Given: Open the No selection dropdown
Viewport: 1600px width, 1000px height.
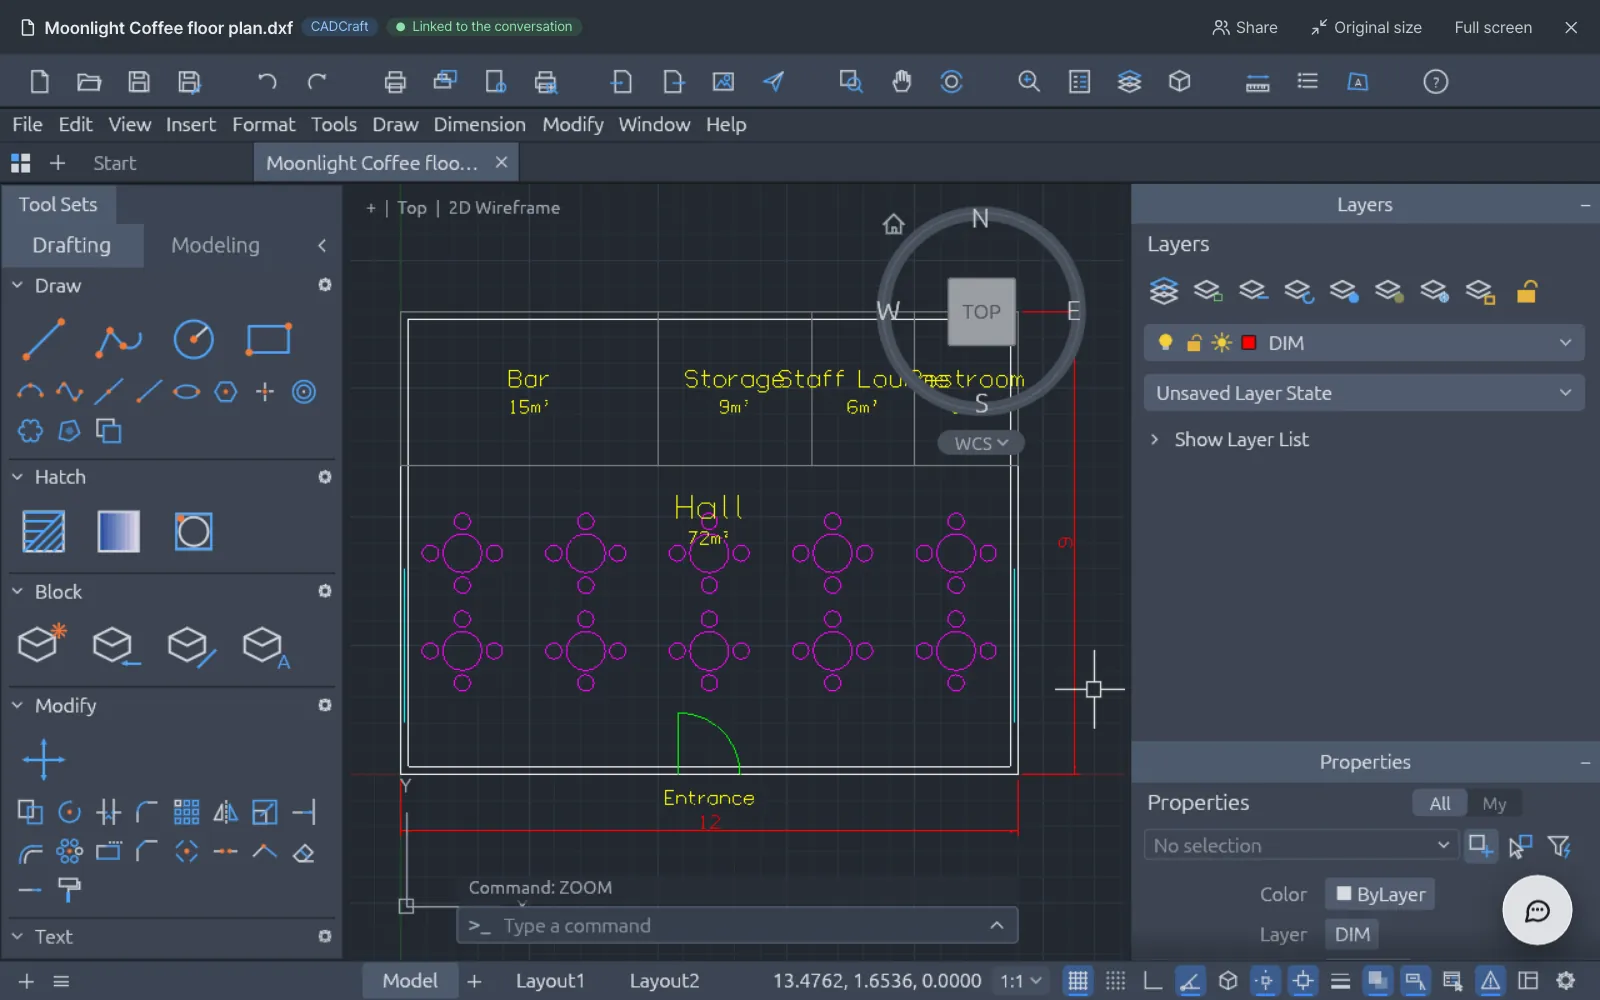Looking at the screenshot, I should pos(1300,845).
